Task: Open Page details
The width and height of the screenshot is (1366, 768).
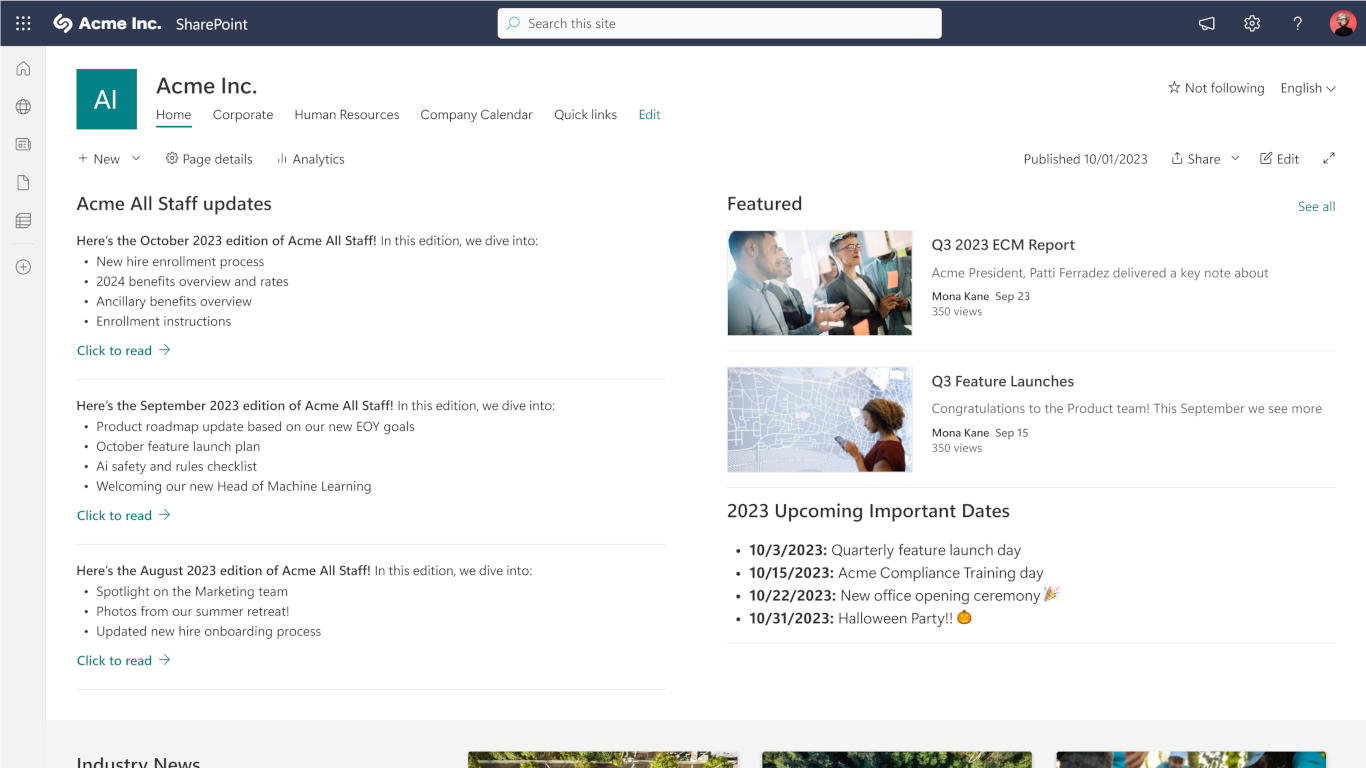Action: (x=209, y=159)
